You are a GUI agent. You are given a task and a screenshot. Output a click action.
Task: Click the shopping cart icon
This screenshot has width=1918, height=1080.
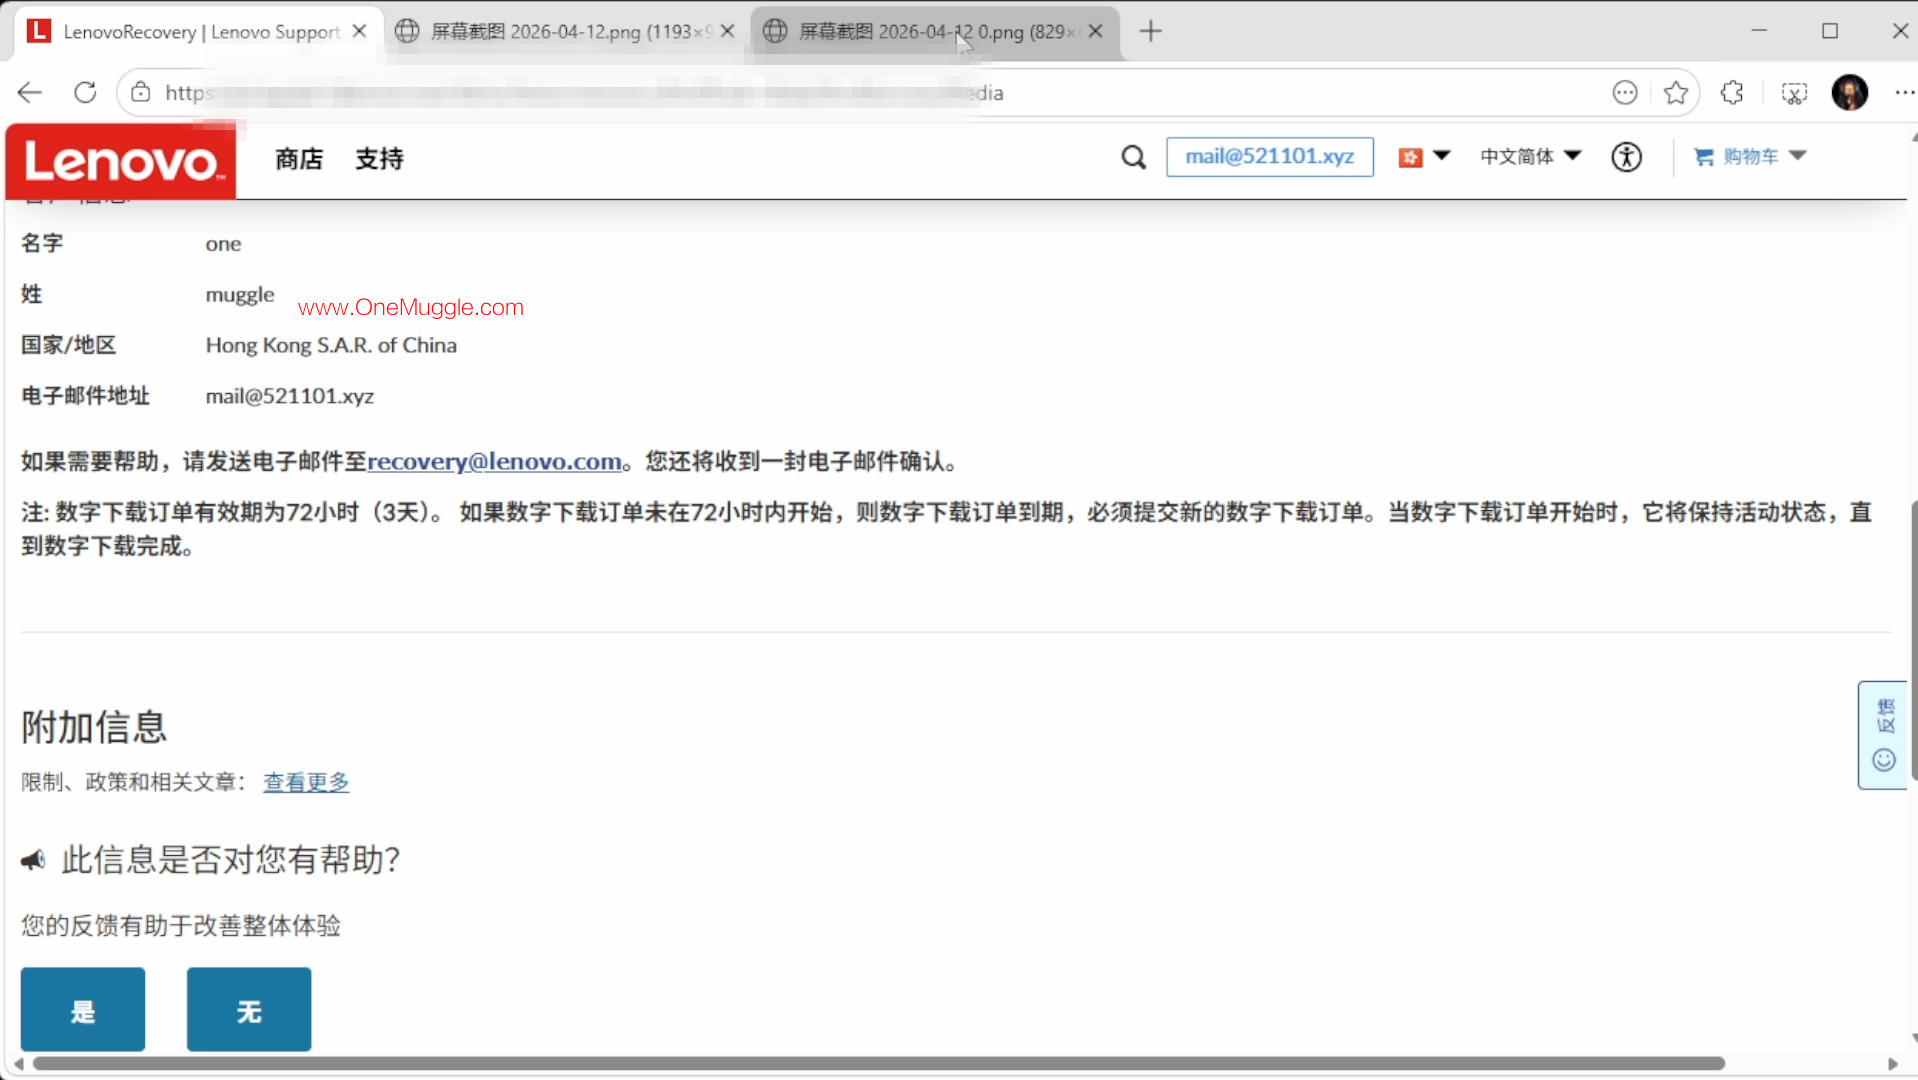pyautogui.click(x=1704, y=157)
